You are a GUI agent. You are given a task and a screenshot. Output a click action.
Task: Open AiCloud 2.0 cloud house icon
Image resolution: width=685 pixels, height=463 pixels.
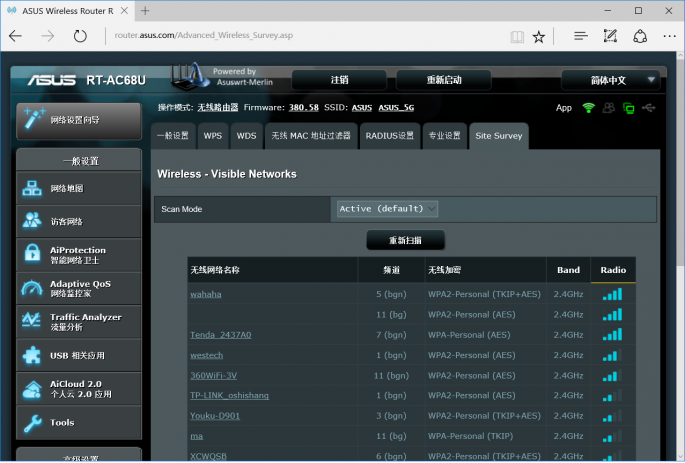coord(32,389)
